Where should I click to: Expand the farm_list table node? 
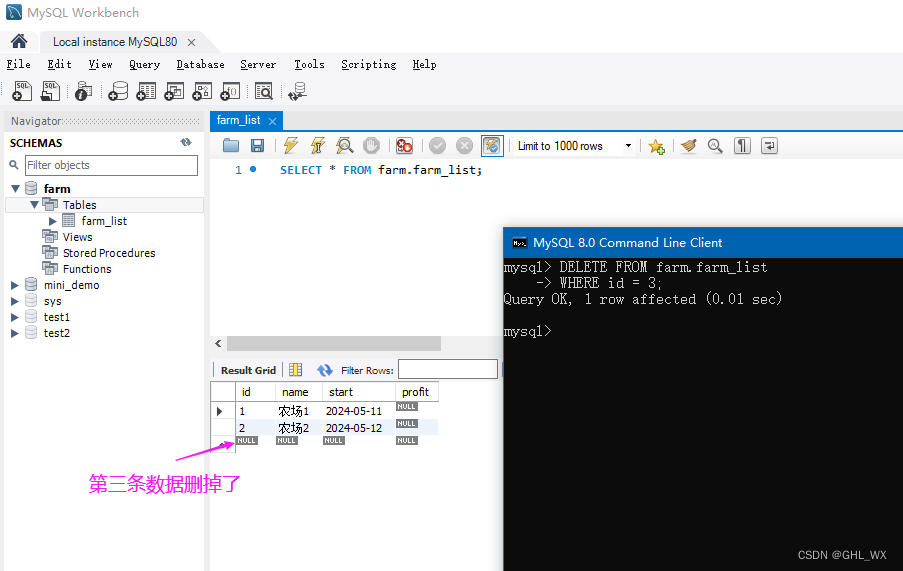(52, 221)
